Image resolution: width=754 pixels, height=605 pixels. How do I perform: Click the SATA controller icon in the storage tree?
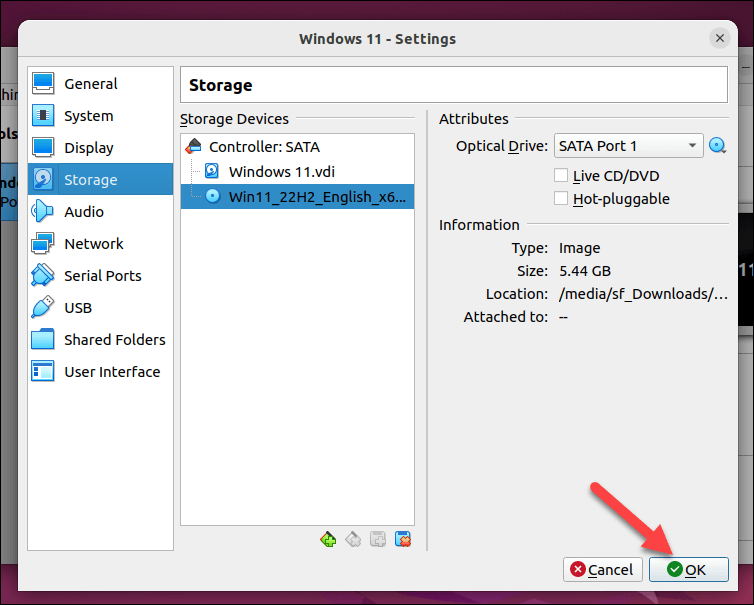pyautogui.click(x=194, y=147)
